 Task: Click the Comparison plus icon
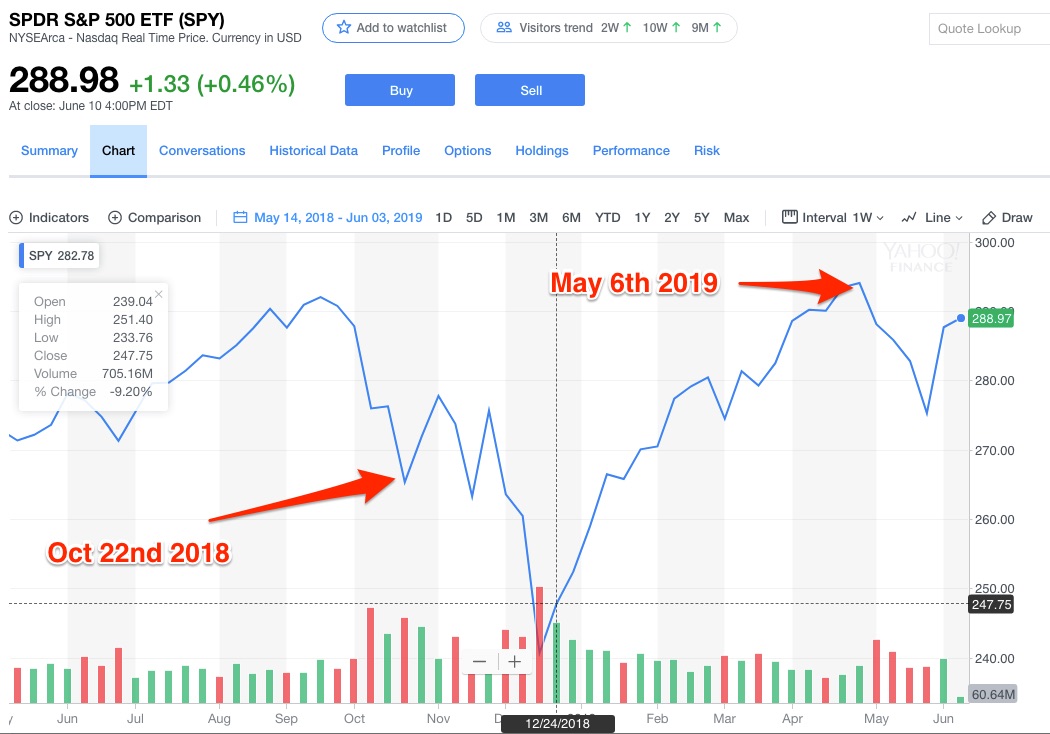(x=115, y=217)
